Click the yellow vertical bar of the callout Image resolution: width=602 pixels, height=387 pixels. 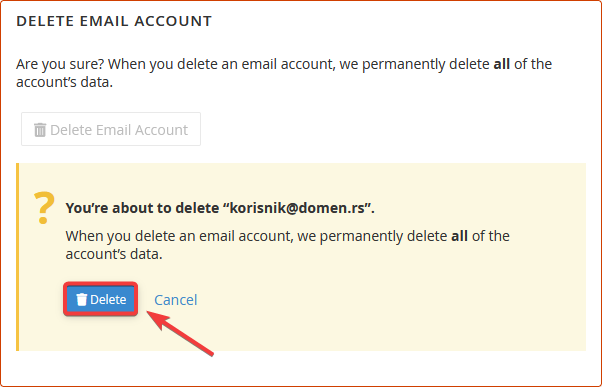[17, 257]
